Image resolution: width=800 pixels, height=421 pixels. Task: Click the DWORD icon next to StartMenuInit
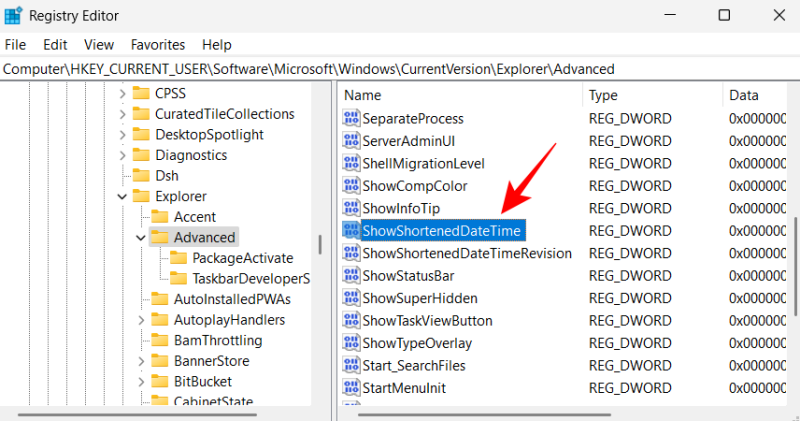click(x=351, y=387)
